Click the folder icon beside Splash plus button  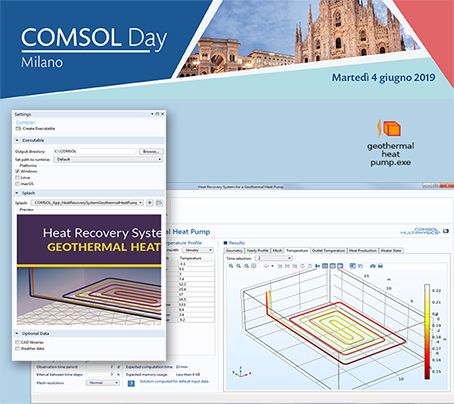click(x=159, y=203)
